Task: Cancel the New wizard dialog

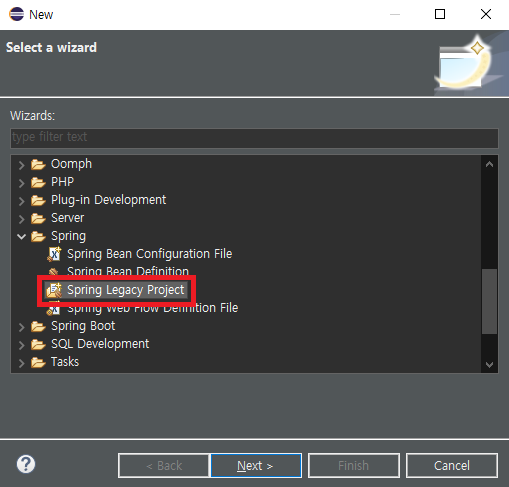Action: (452, 465)
